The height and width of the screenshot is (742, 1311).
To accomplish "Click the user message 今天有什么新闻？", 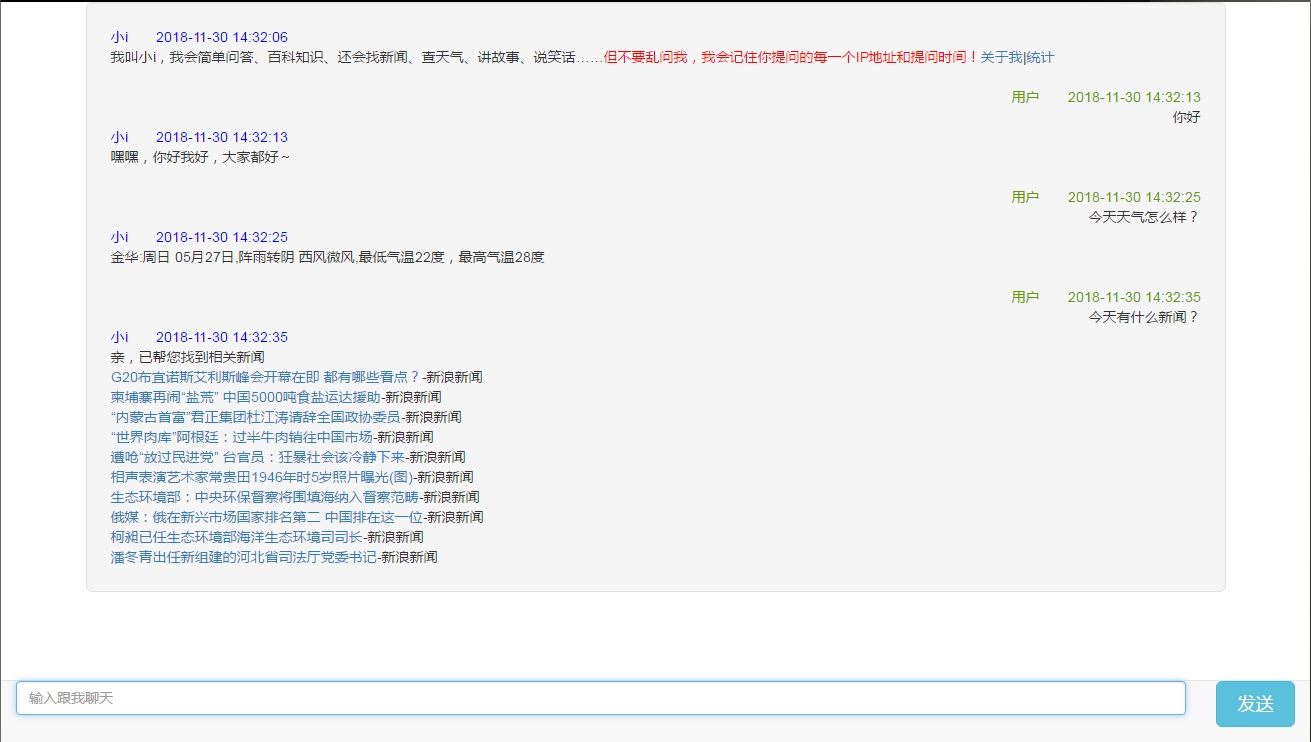I will pyautogui.click(x=1143, y=317).
